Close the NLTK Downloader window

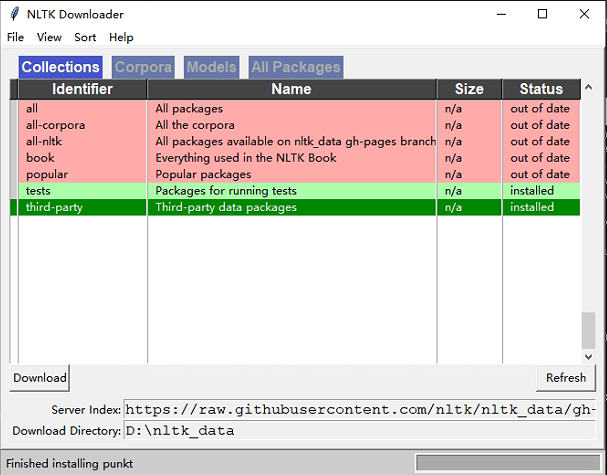coord(584,14)
